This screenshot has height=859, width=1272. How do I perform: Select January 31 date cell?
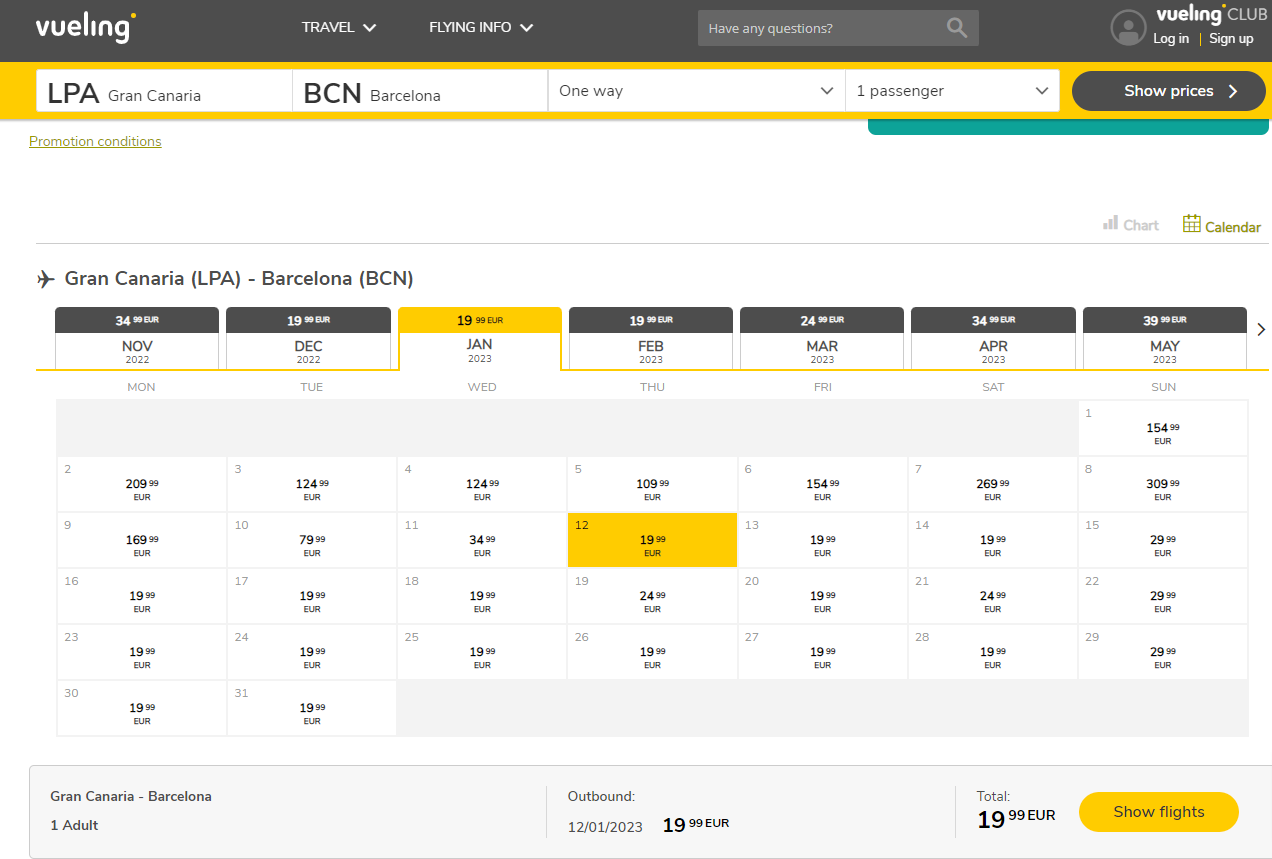click(312, 708)
